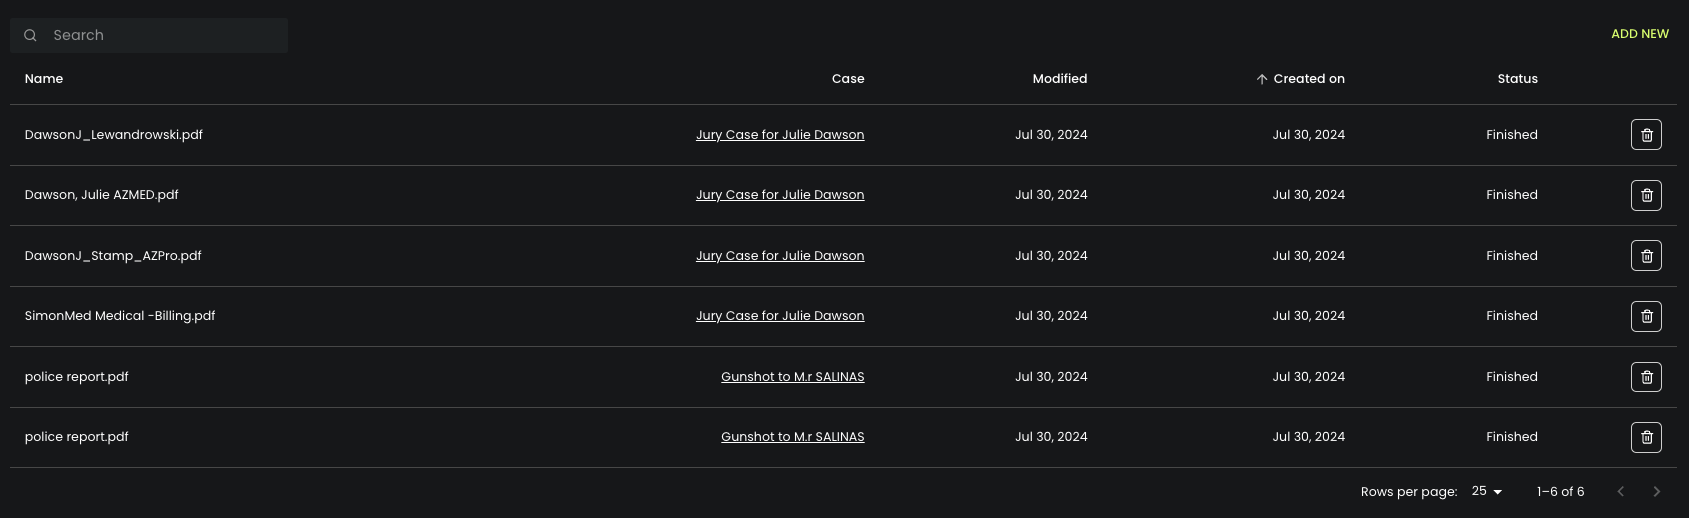Click the ADD NEW button
This screenshot has width=1689, height=518.
[1639, 34]
